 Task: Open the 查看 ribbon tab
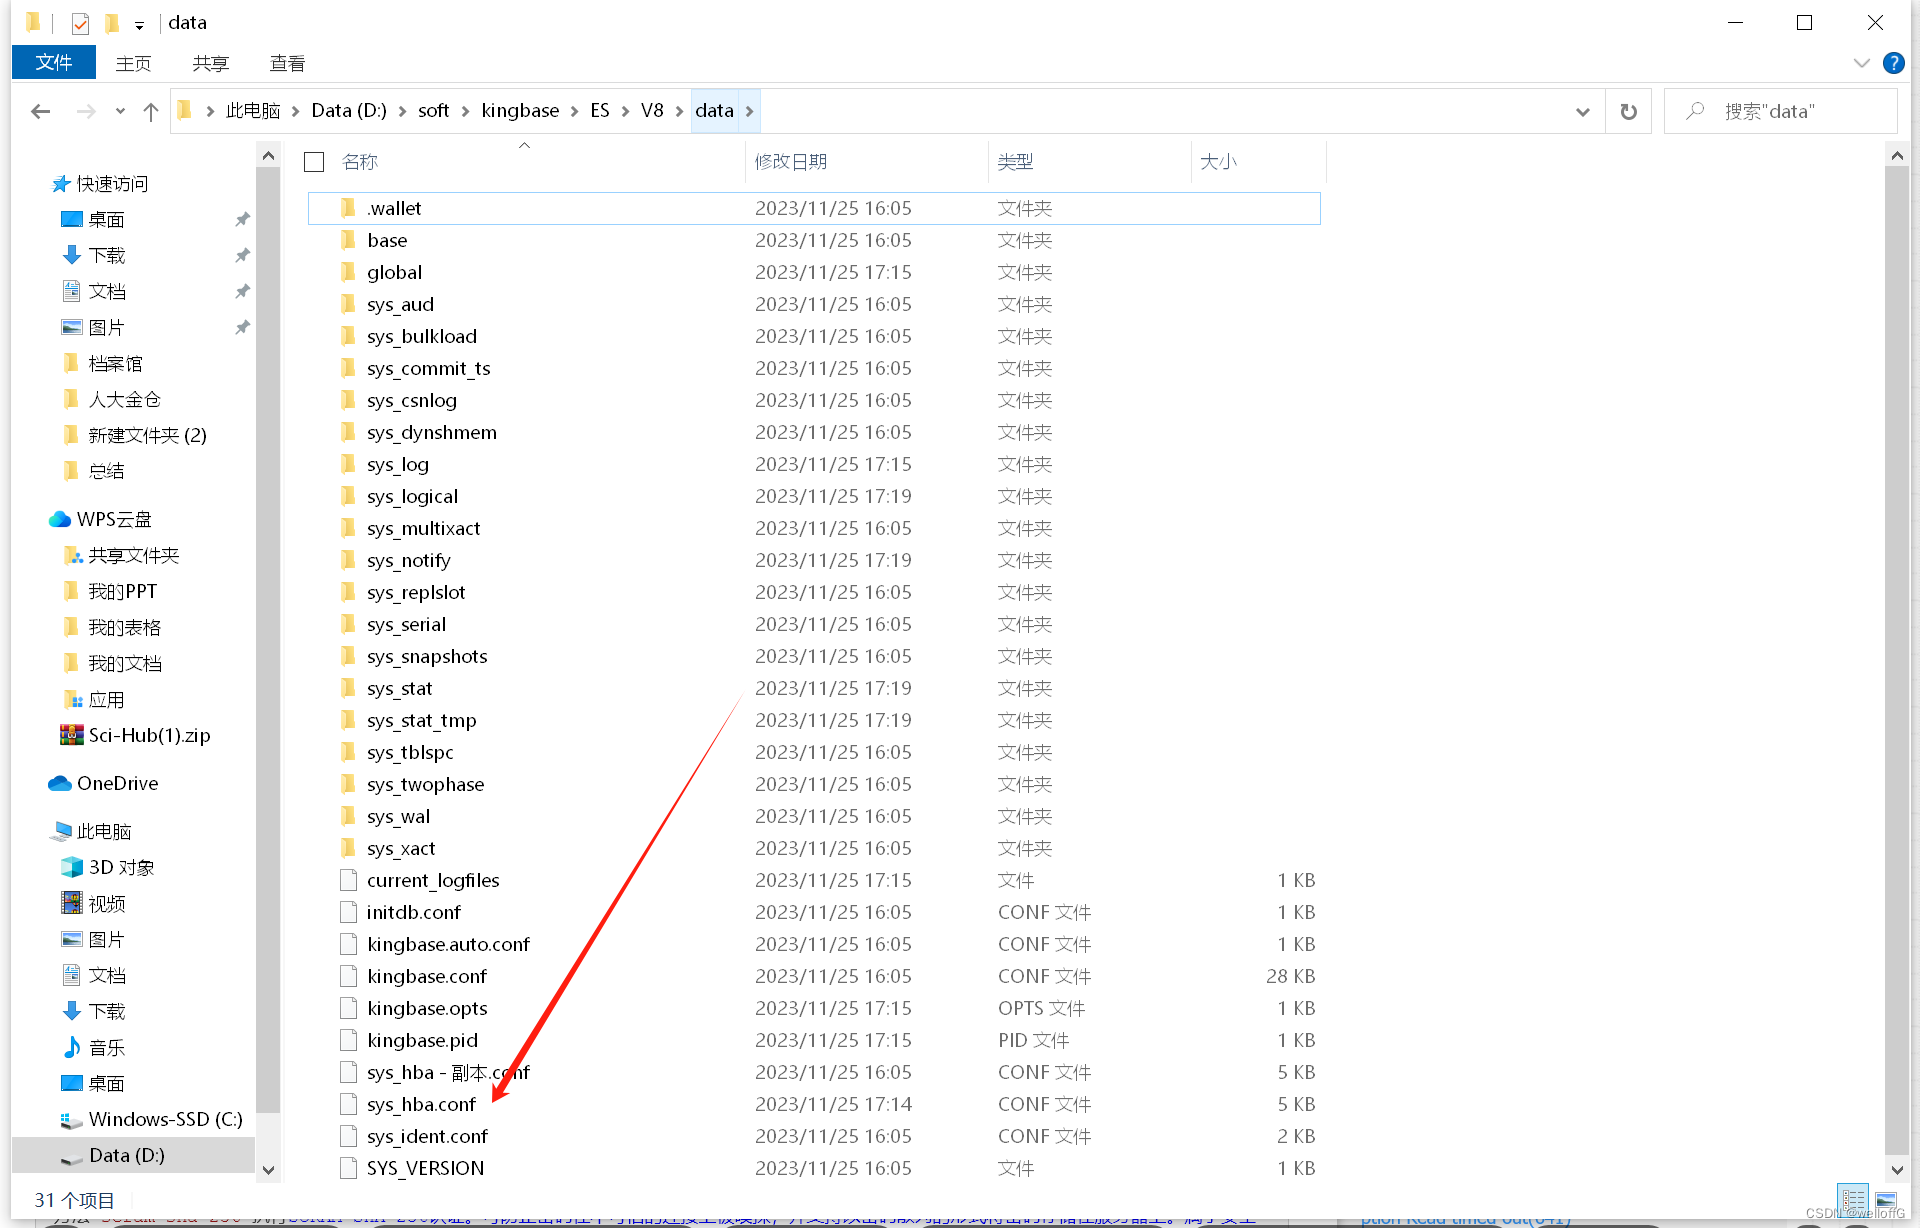[x=287, y=63]
